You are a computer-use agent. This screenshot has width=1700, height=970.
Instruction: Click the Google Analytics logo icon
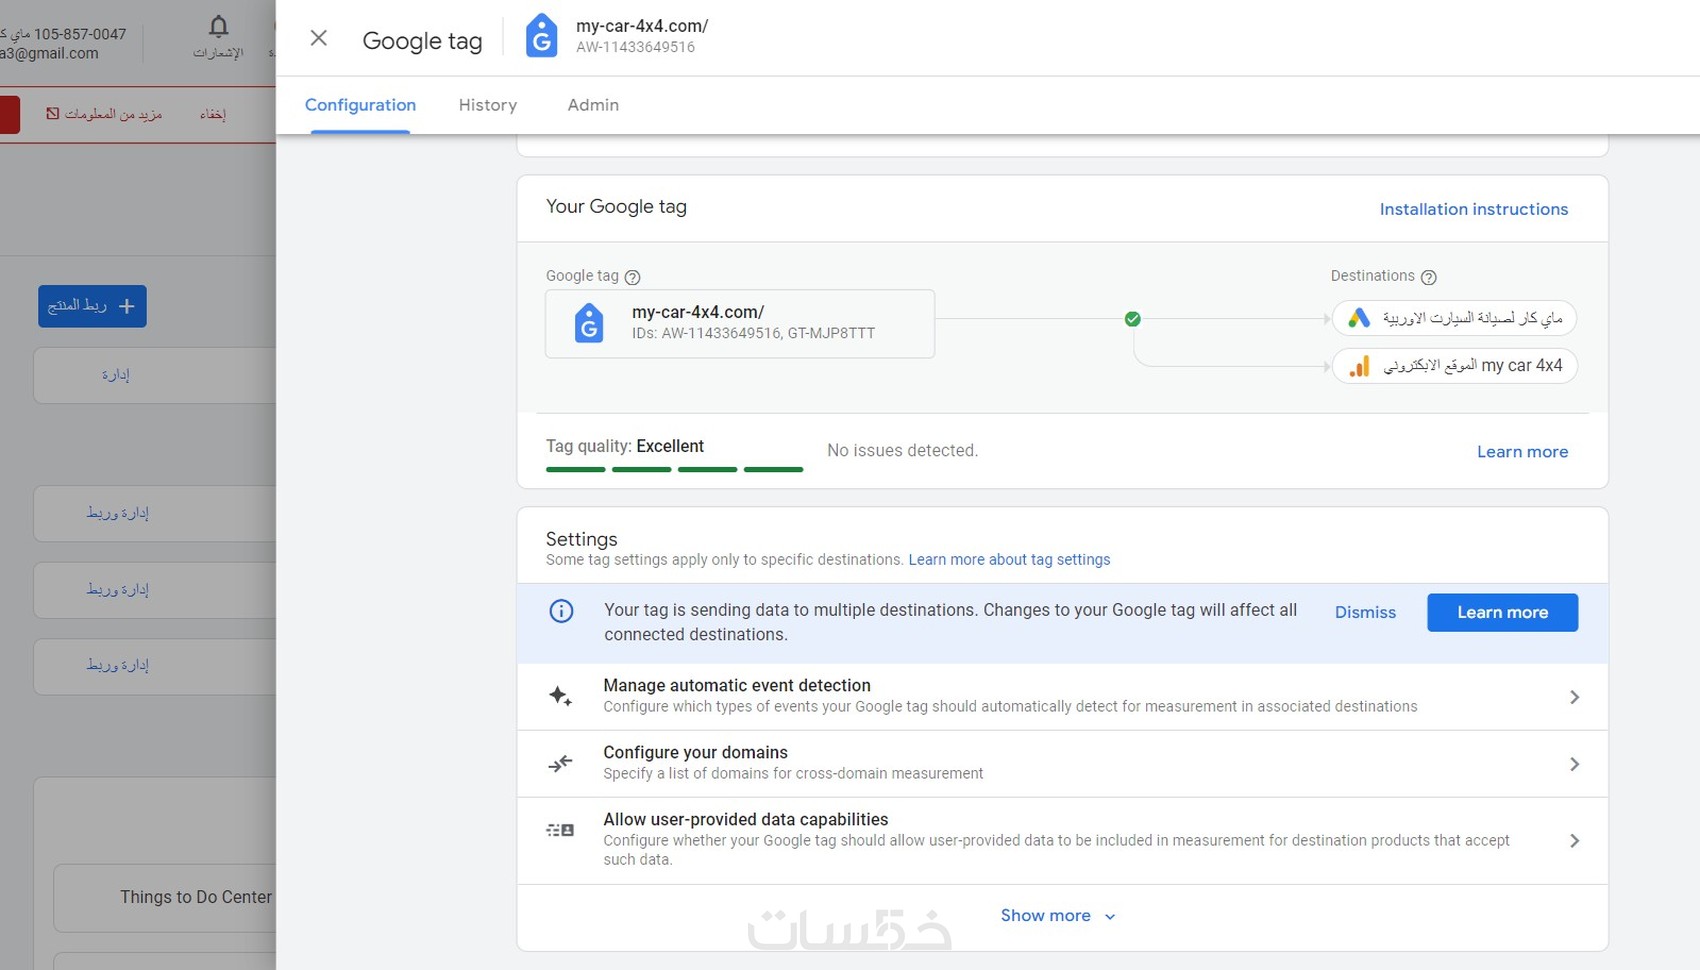point(1358,366)
